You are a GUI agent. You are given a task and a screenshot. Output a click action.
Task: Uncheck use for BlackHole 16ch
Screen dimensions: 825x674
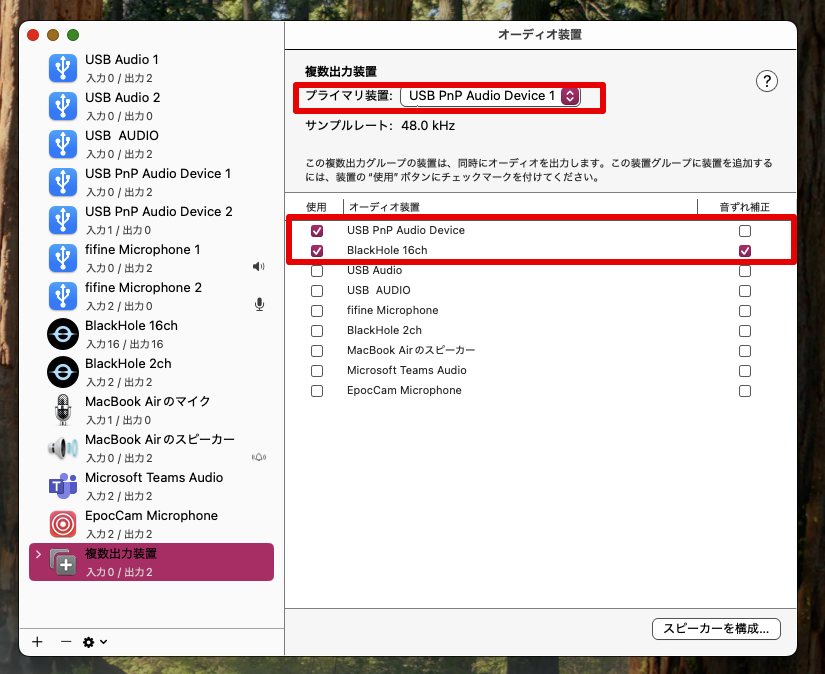click(317, 251)
